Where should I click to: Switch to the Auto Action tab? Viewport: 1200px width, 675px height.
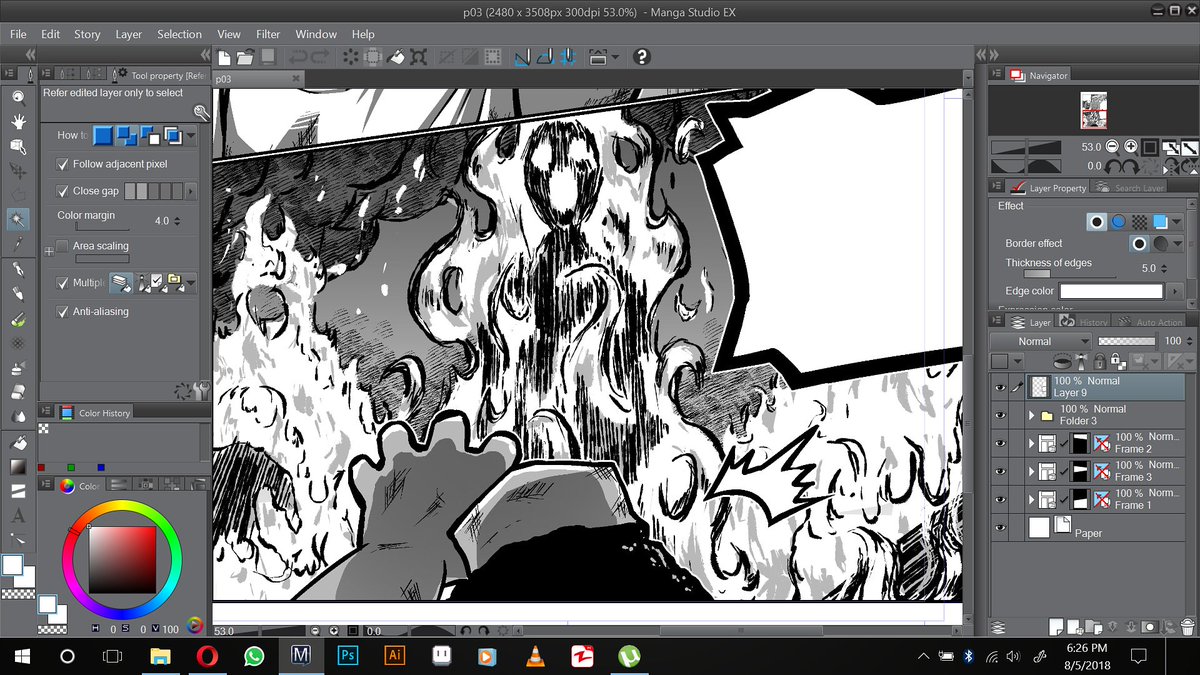click(x=1150, y=322)
